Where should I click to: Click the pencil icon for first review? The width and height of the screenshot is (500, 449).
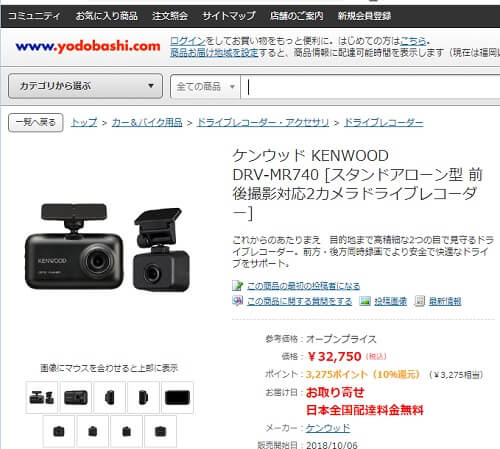[237, 286]
